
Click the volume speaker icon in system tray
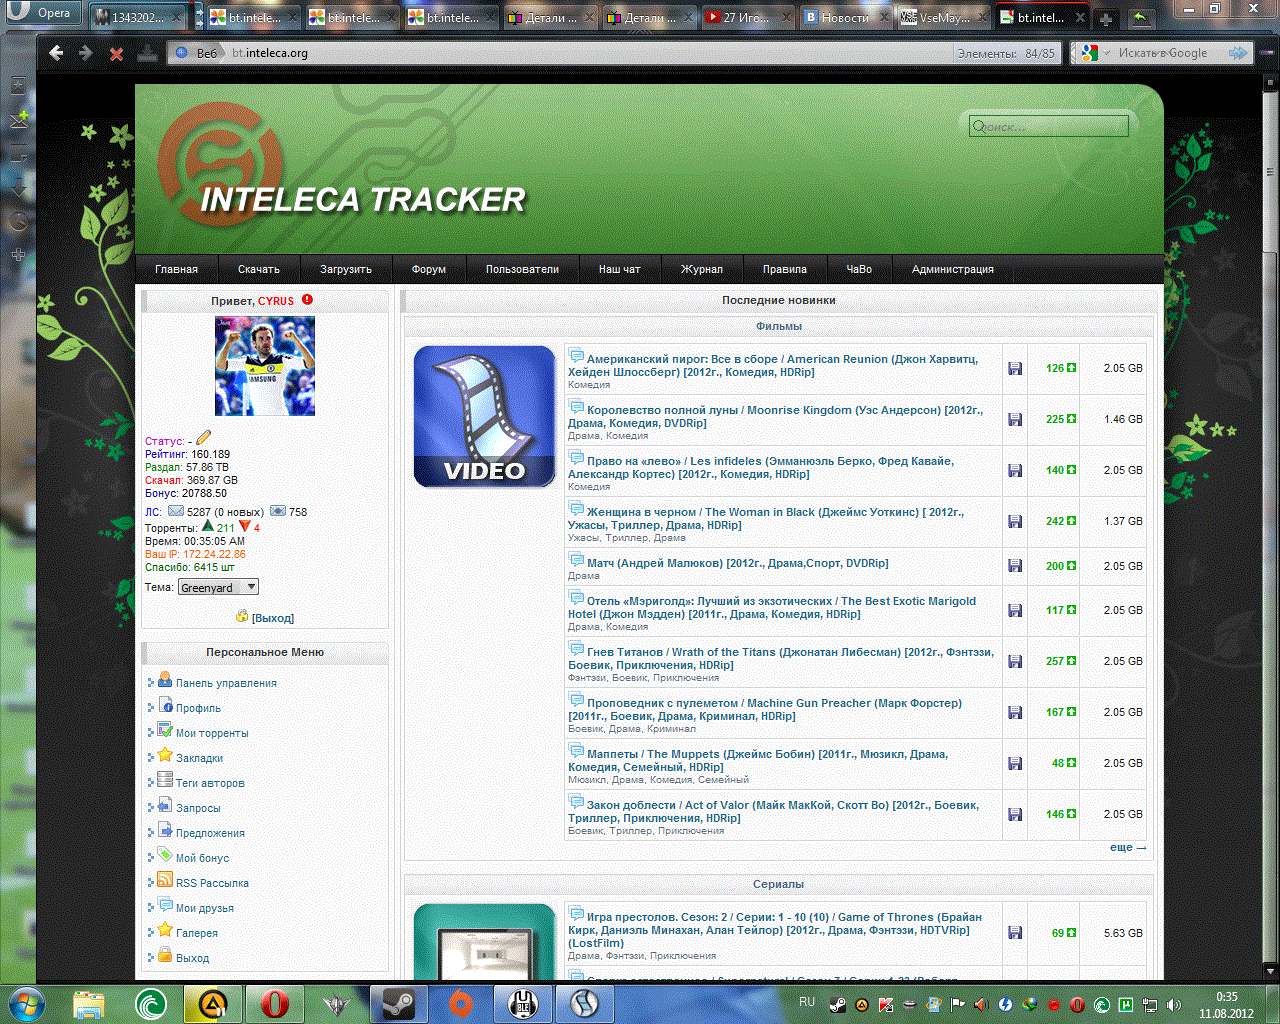click(1173, 1005)
